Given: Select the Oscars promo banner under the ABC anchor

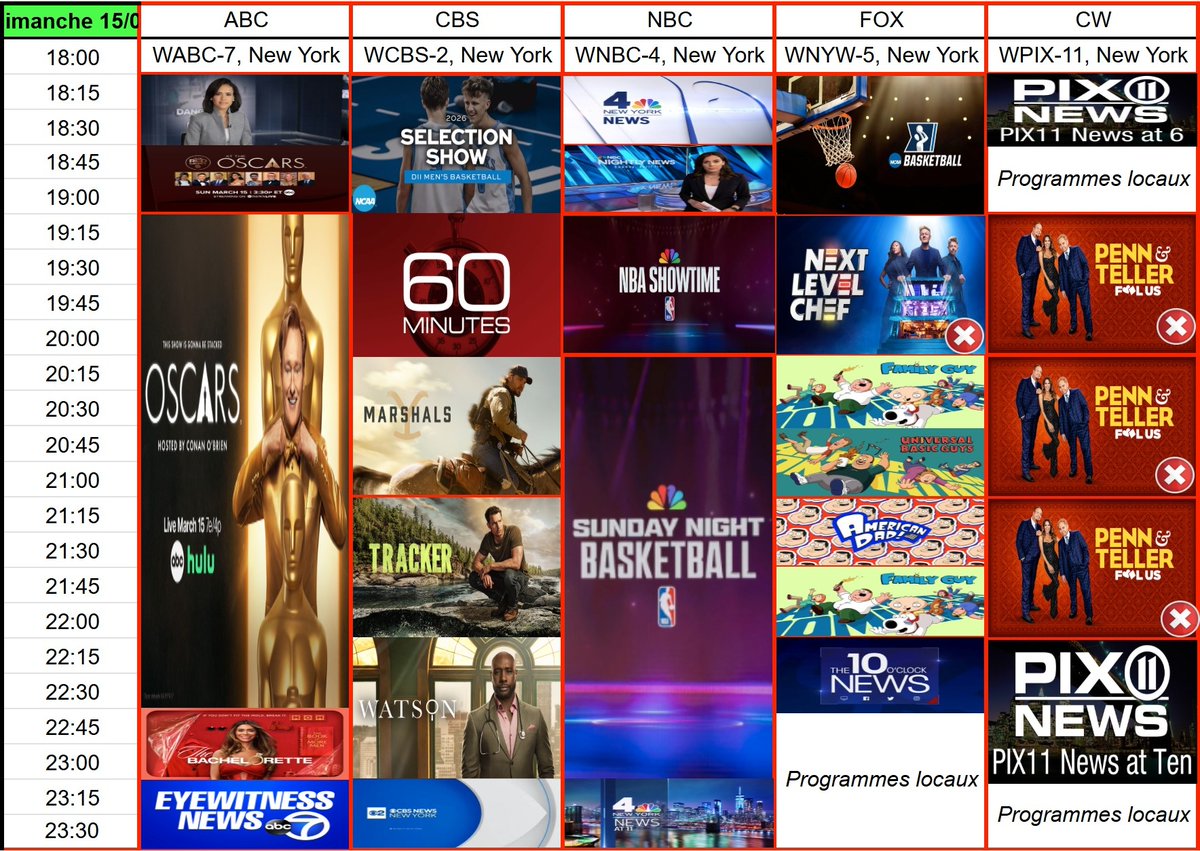Looking at the screenshot, I should tap(245, 179).
